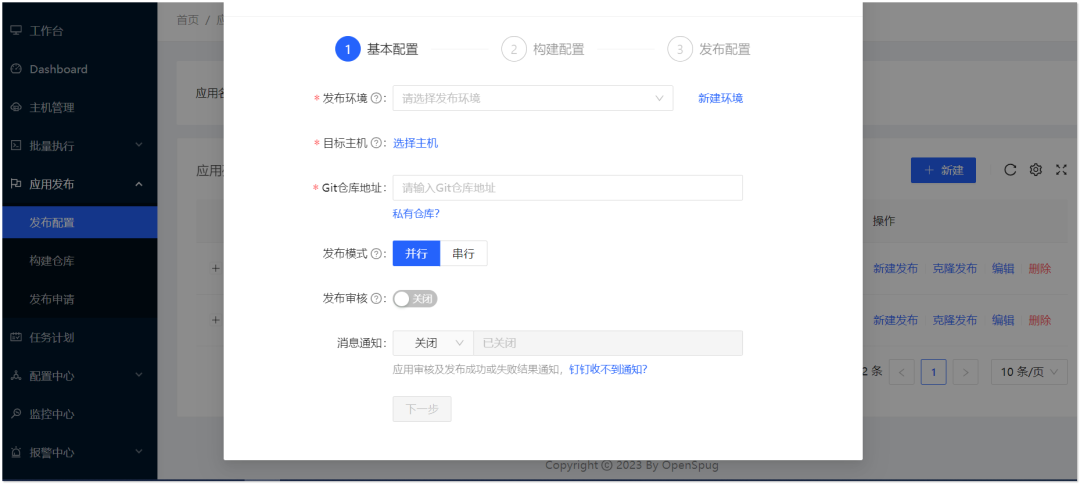Click the help icon beside 发布审核
Viewport: 1080px width, 484px height.
pyautogui.click(x=376, y=299)
